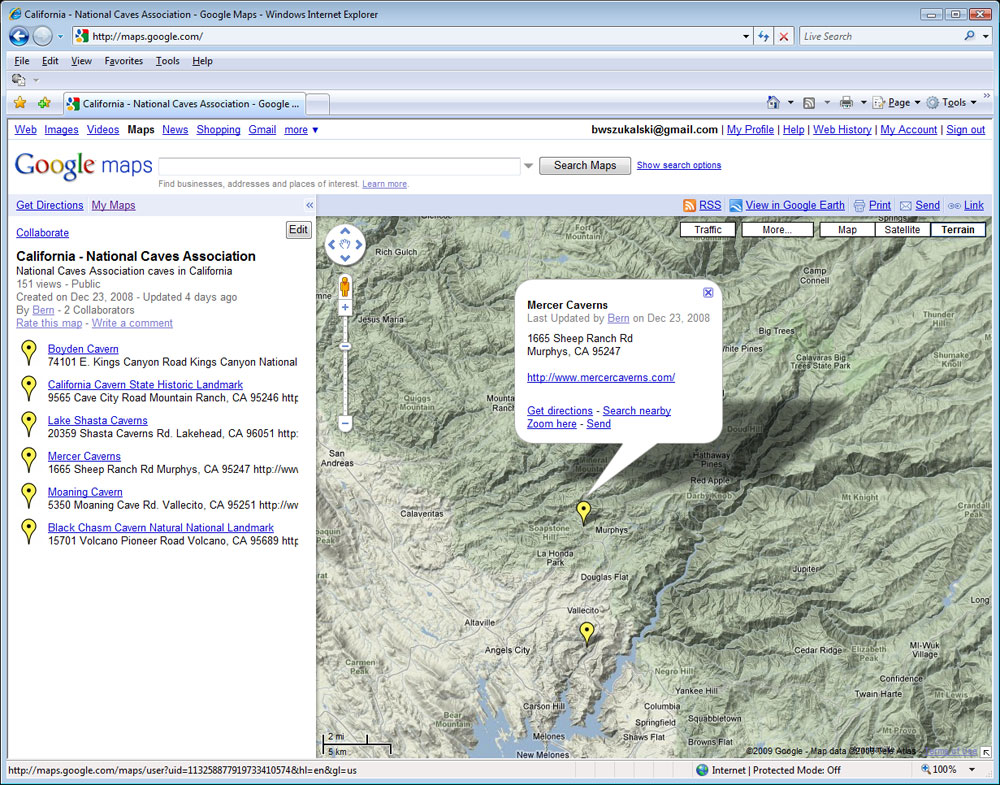Open the mercercaverns.com link
Viewport: 1000px width, 785px height.
601,378
